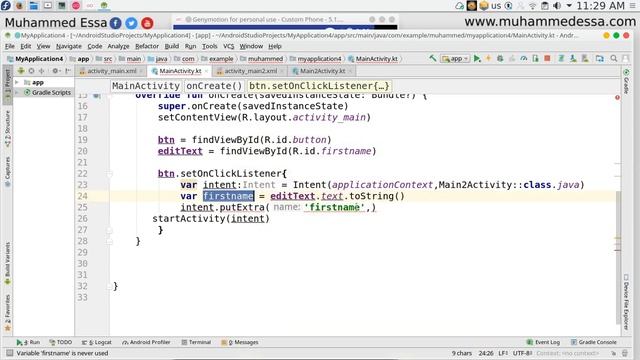Click the btn.setOnClickListener{...} breadcrumb
The image size is (640, 360).
(x=319, y=86)
